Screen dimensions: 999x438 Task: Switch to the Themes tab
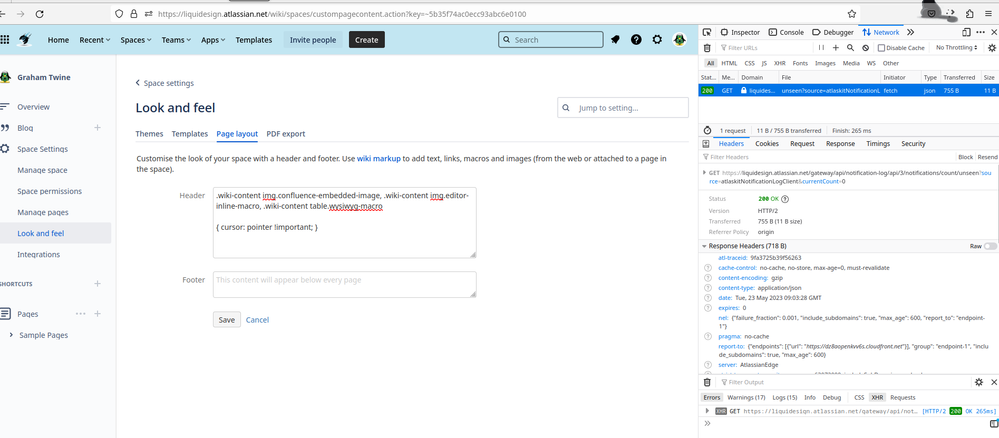pyautogui.click(x=149, y=134)
